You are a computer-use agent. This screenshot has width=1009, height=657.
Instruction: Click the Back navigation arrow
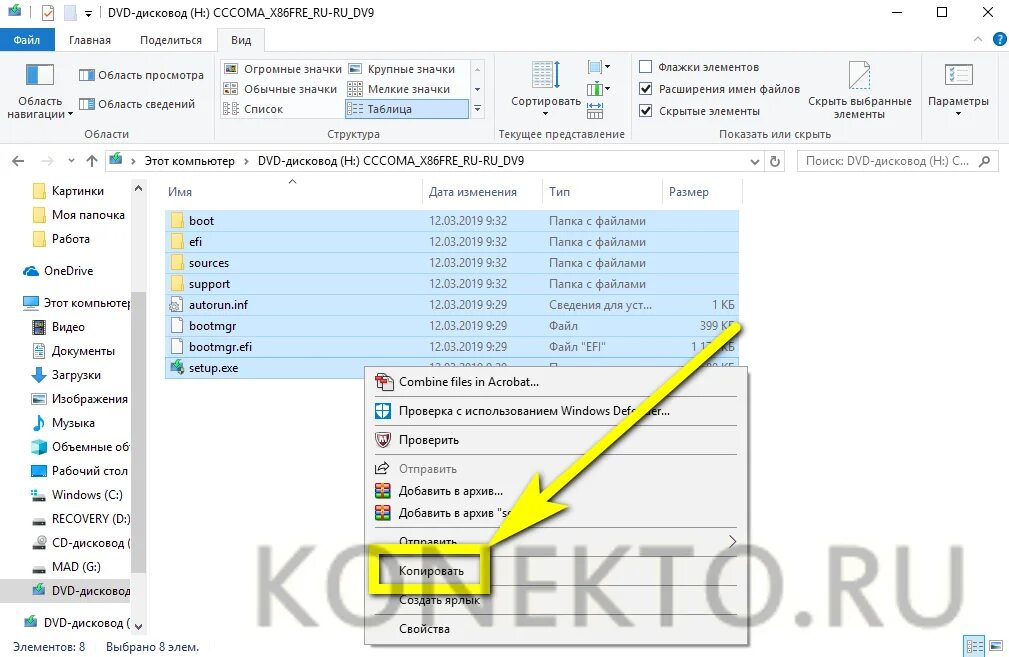(18, 161)
